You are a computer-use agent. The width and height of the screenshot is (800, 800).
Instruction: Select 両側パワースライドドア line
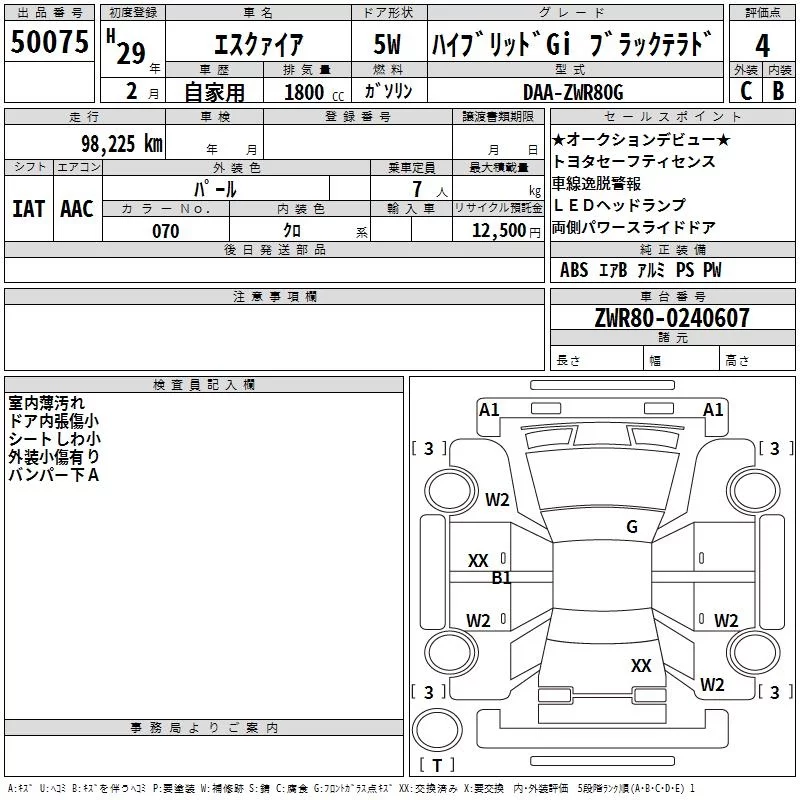(x=634, y=227)
